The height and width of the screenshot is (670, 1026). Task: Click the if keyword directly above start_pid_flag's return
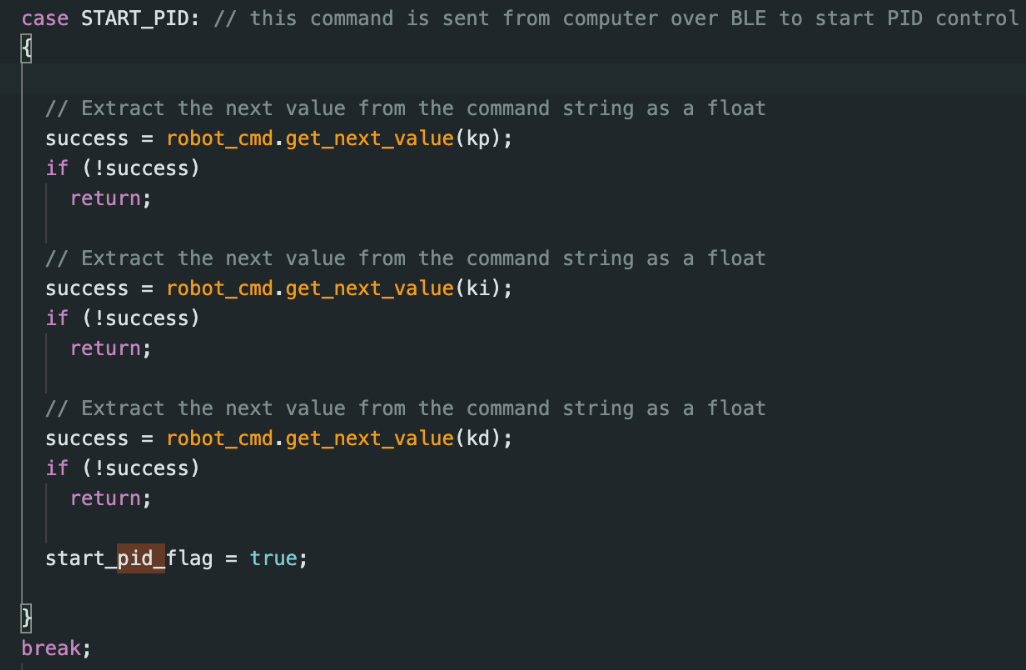(x=57, y=468)
